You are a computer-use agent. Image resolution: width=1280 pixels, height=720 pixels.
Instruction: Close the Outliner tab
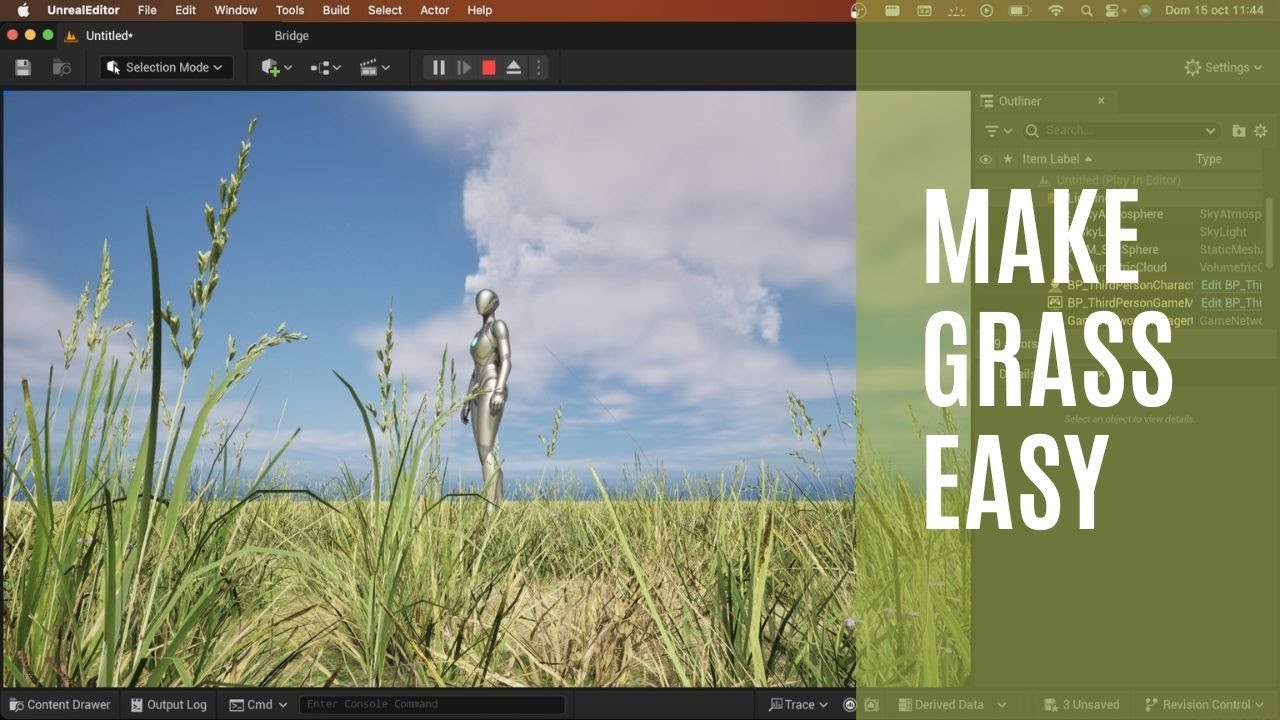[1101, 101]
